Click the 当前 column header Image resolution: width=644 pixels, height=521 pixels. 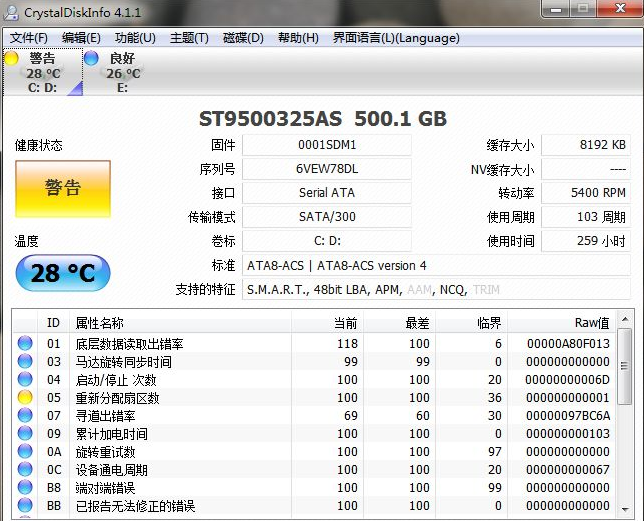(328, 323)
